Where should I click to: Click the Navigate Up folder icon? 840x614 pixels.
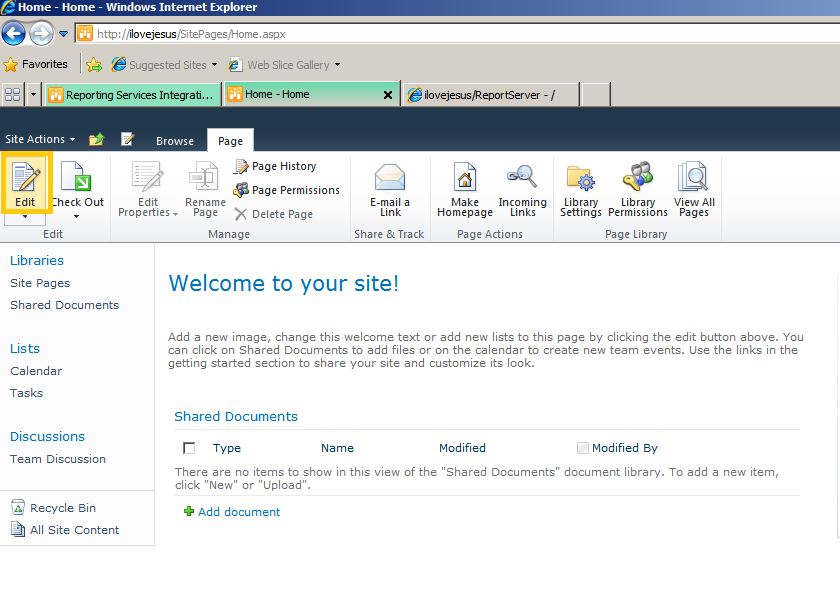[96, 140]
